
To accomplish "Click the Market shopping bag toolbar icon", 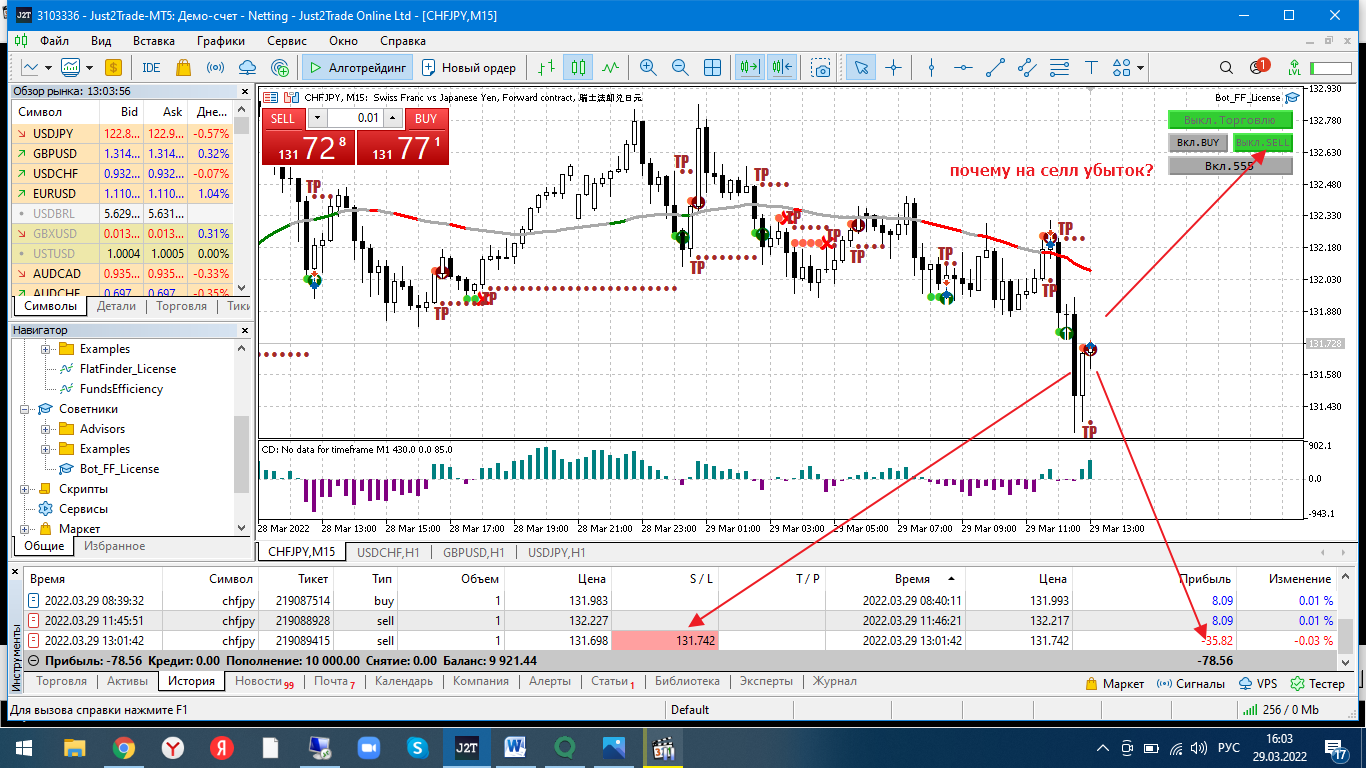I will point(183,68).
